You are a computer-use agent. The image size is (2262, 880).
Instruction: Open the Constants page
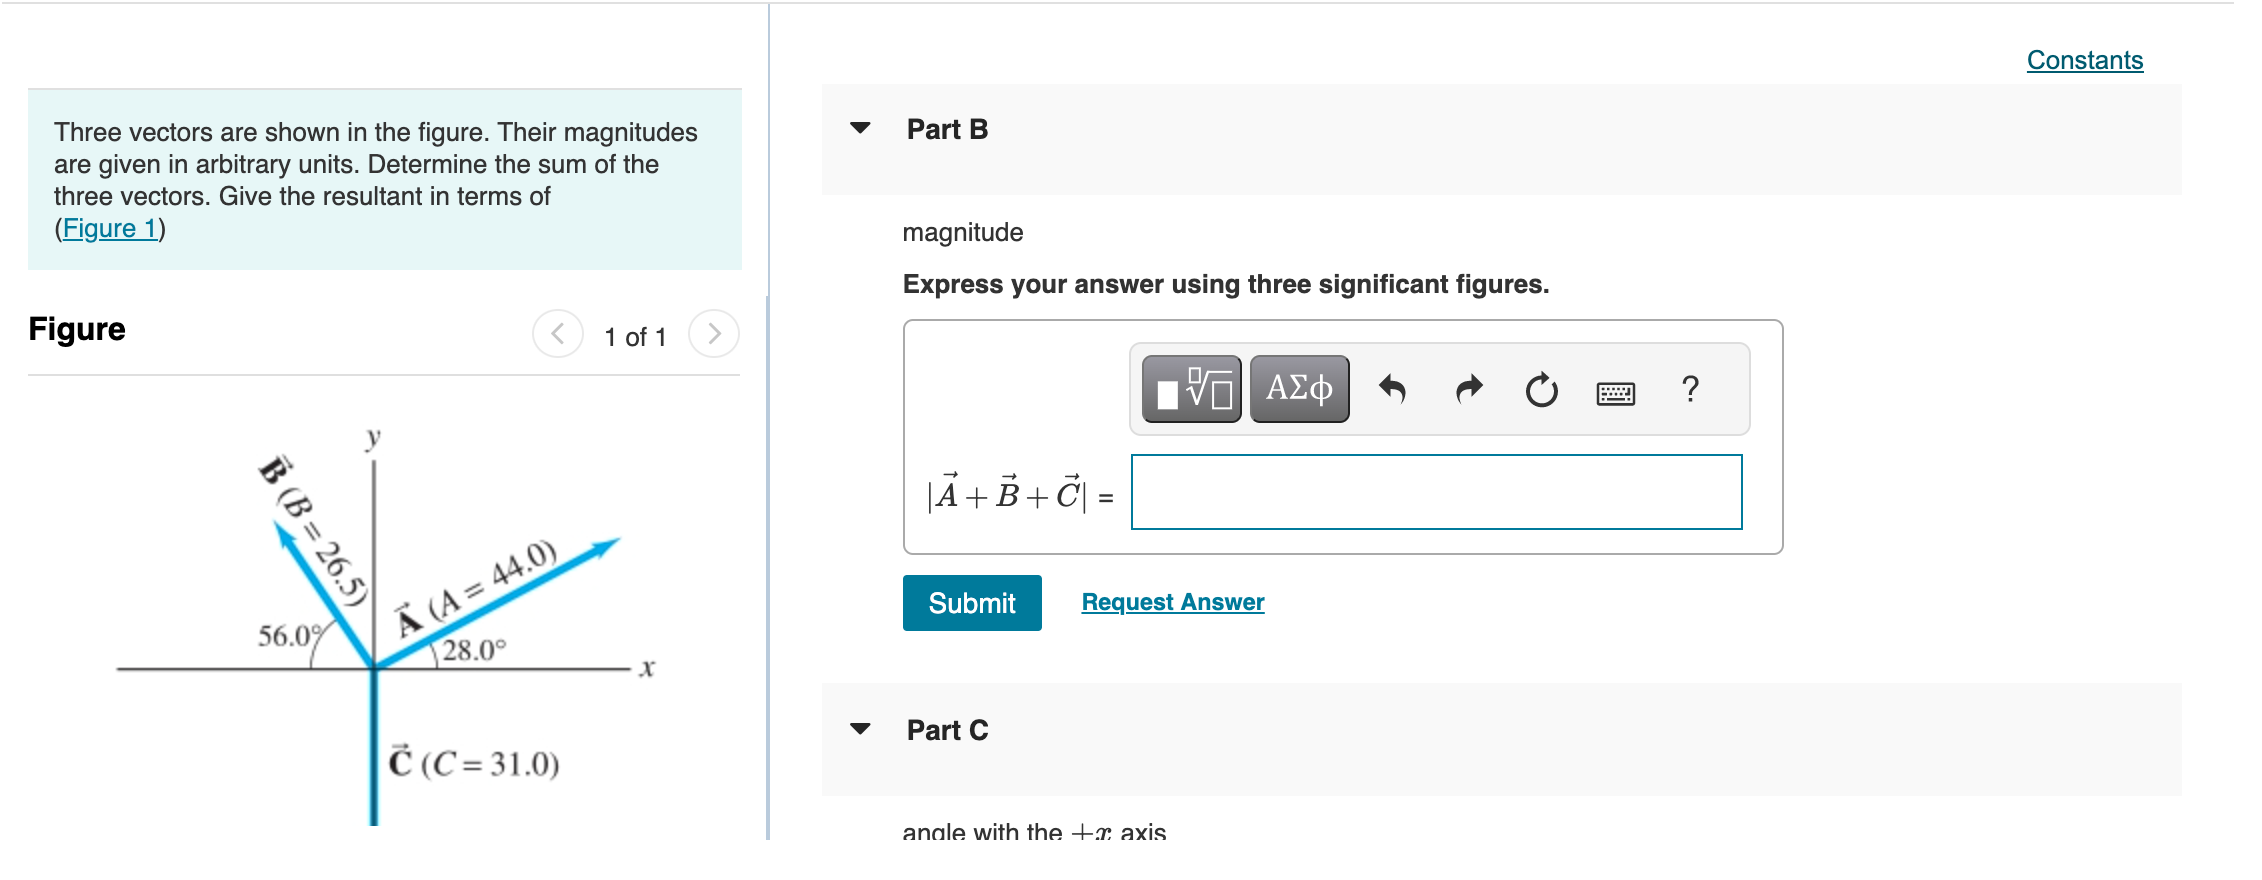click(x=2084, y=60)
